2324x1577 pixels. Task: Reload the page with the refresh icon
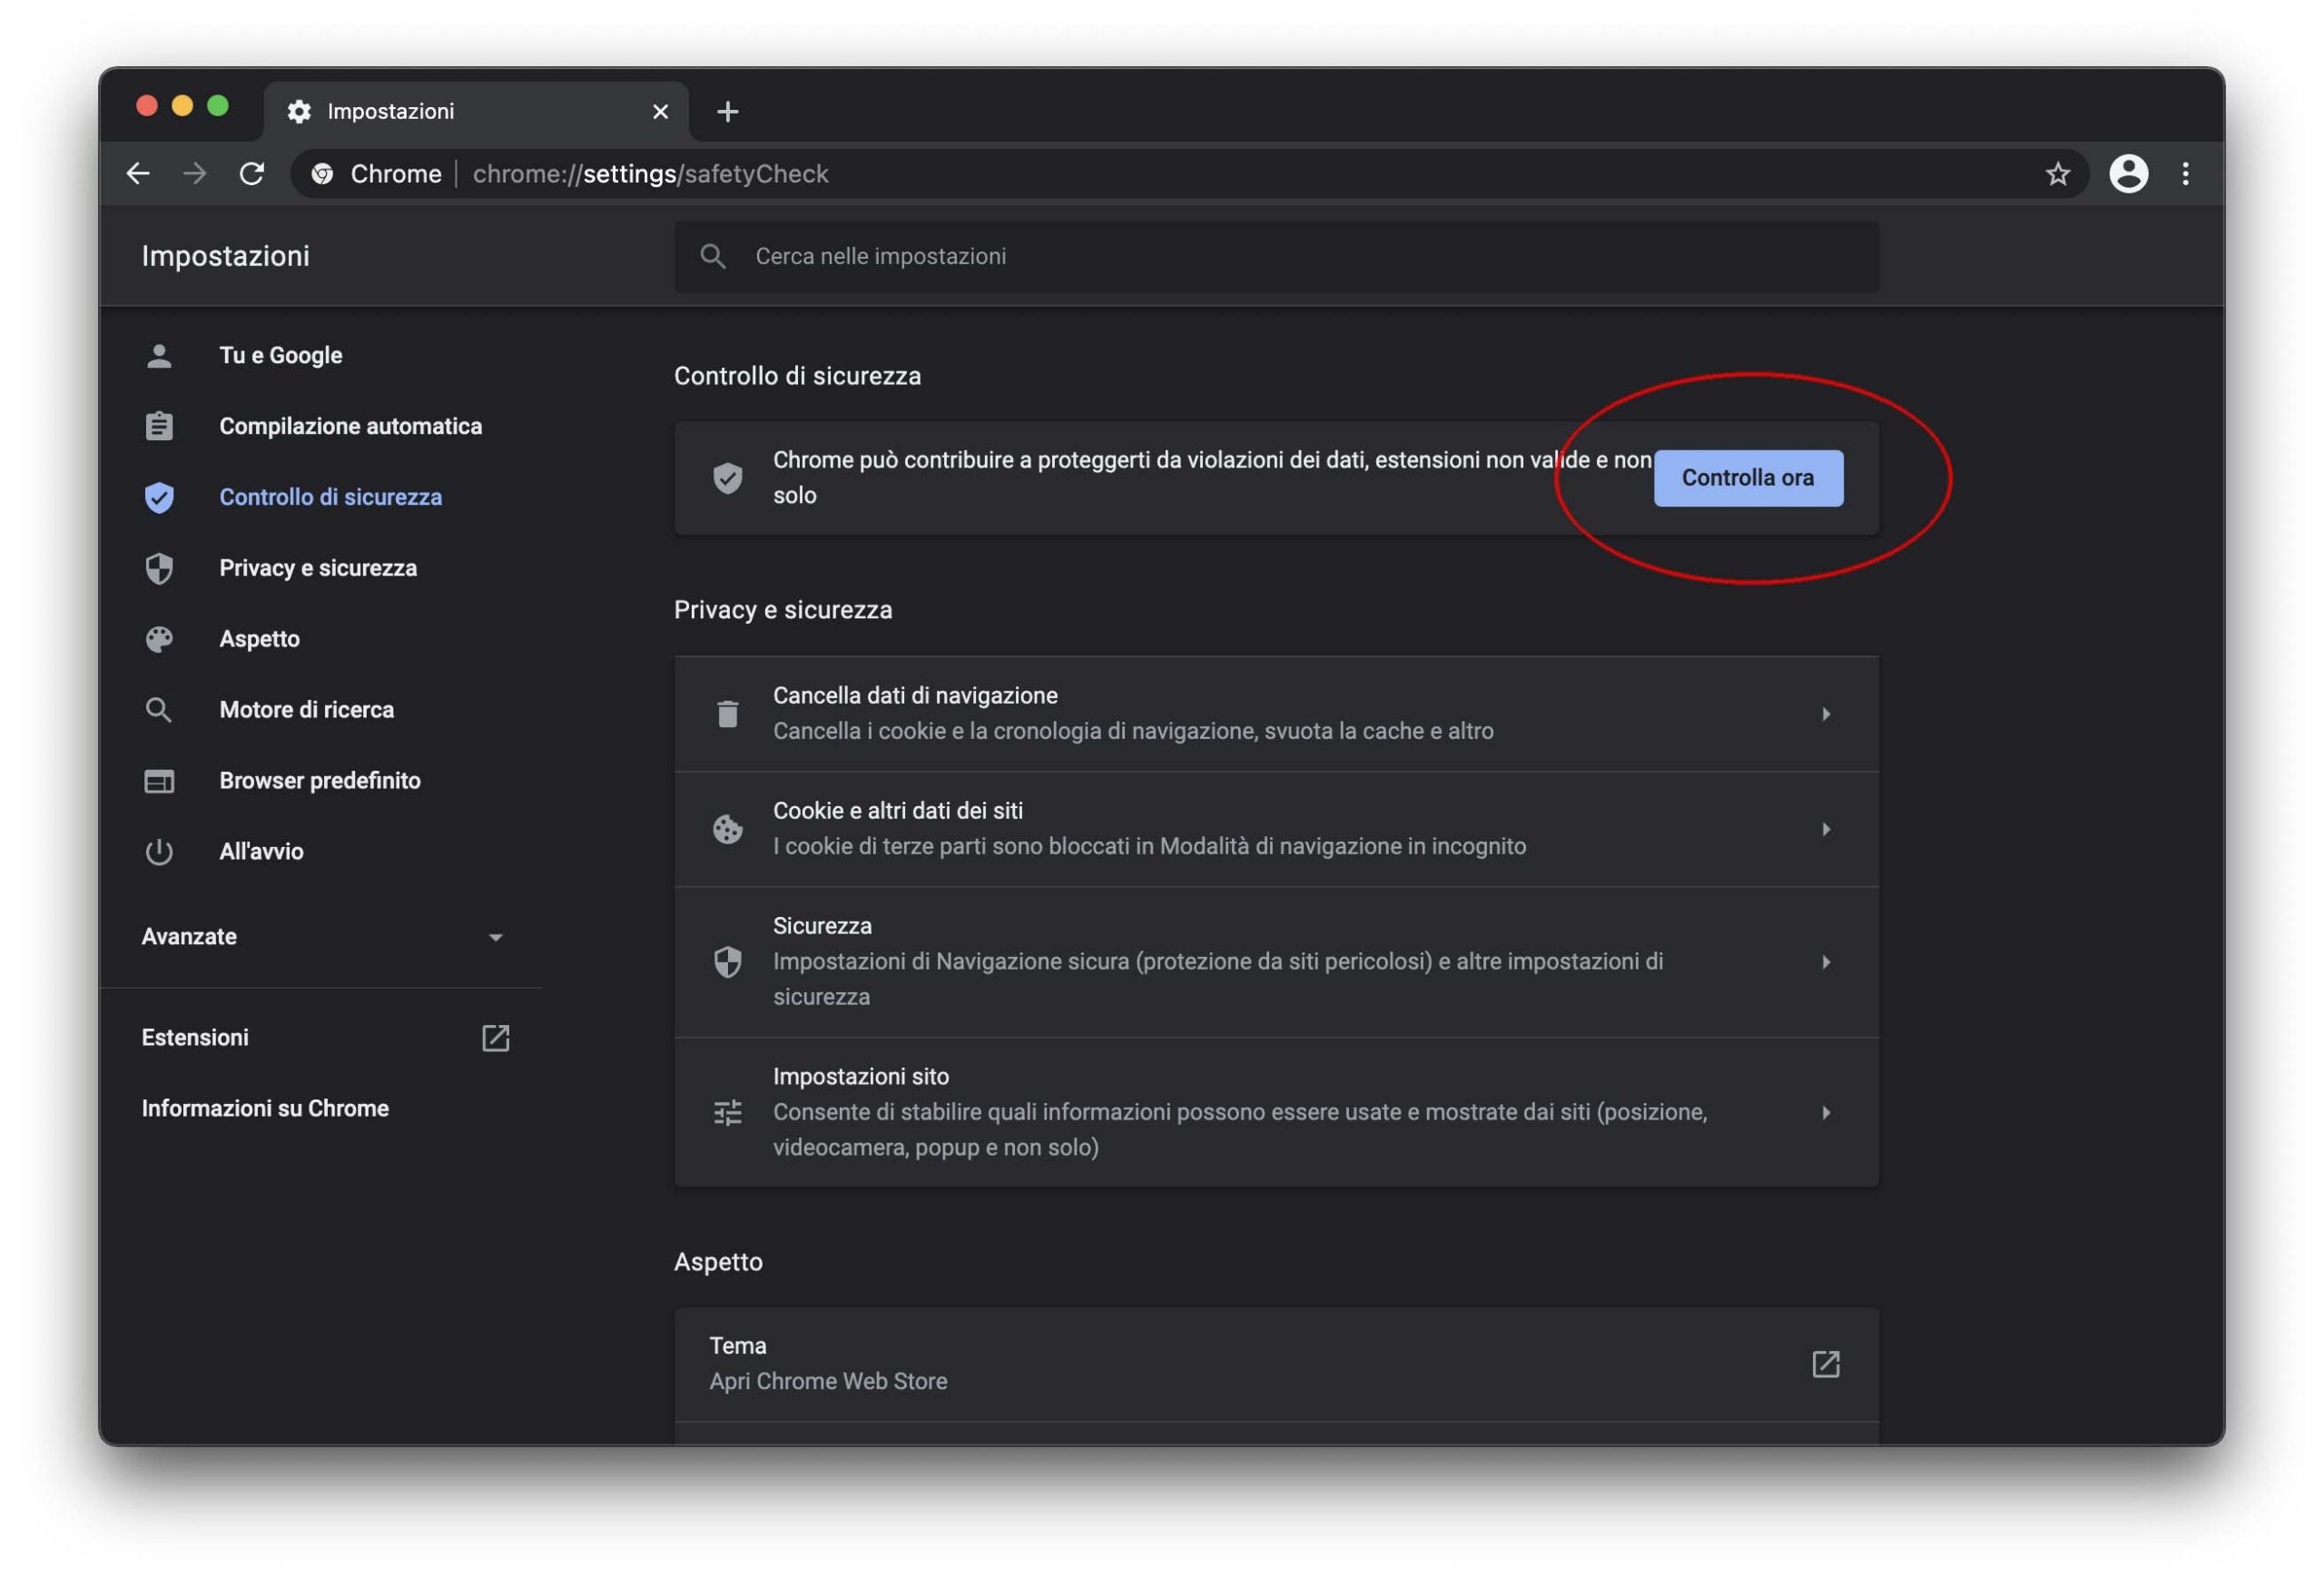click(252, 174)
